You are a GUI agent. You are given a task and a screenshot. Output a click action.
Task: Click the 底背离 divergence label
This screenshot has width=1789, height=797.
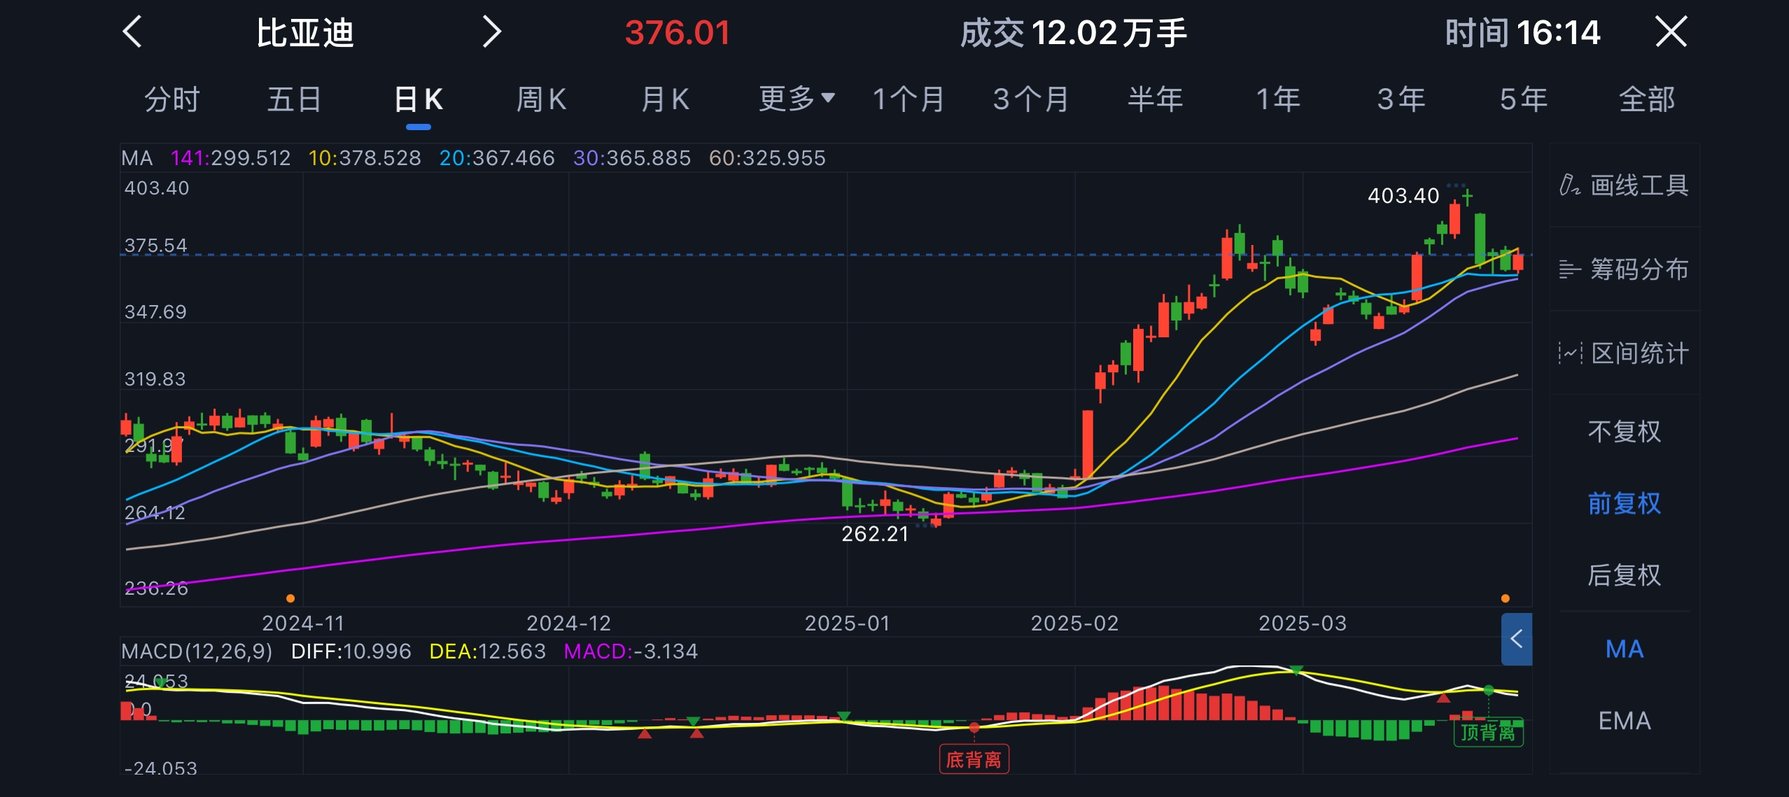tap(974, 760)
